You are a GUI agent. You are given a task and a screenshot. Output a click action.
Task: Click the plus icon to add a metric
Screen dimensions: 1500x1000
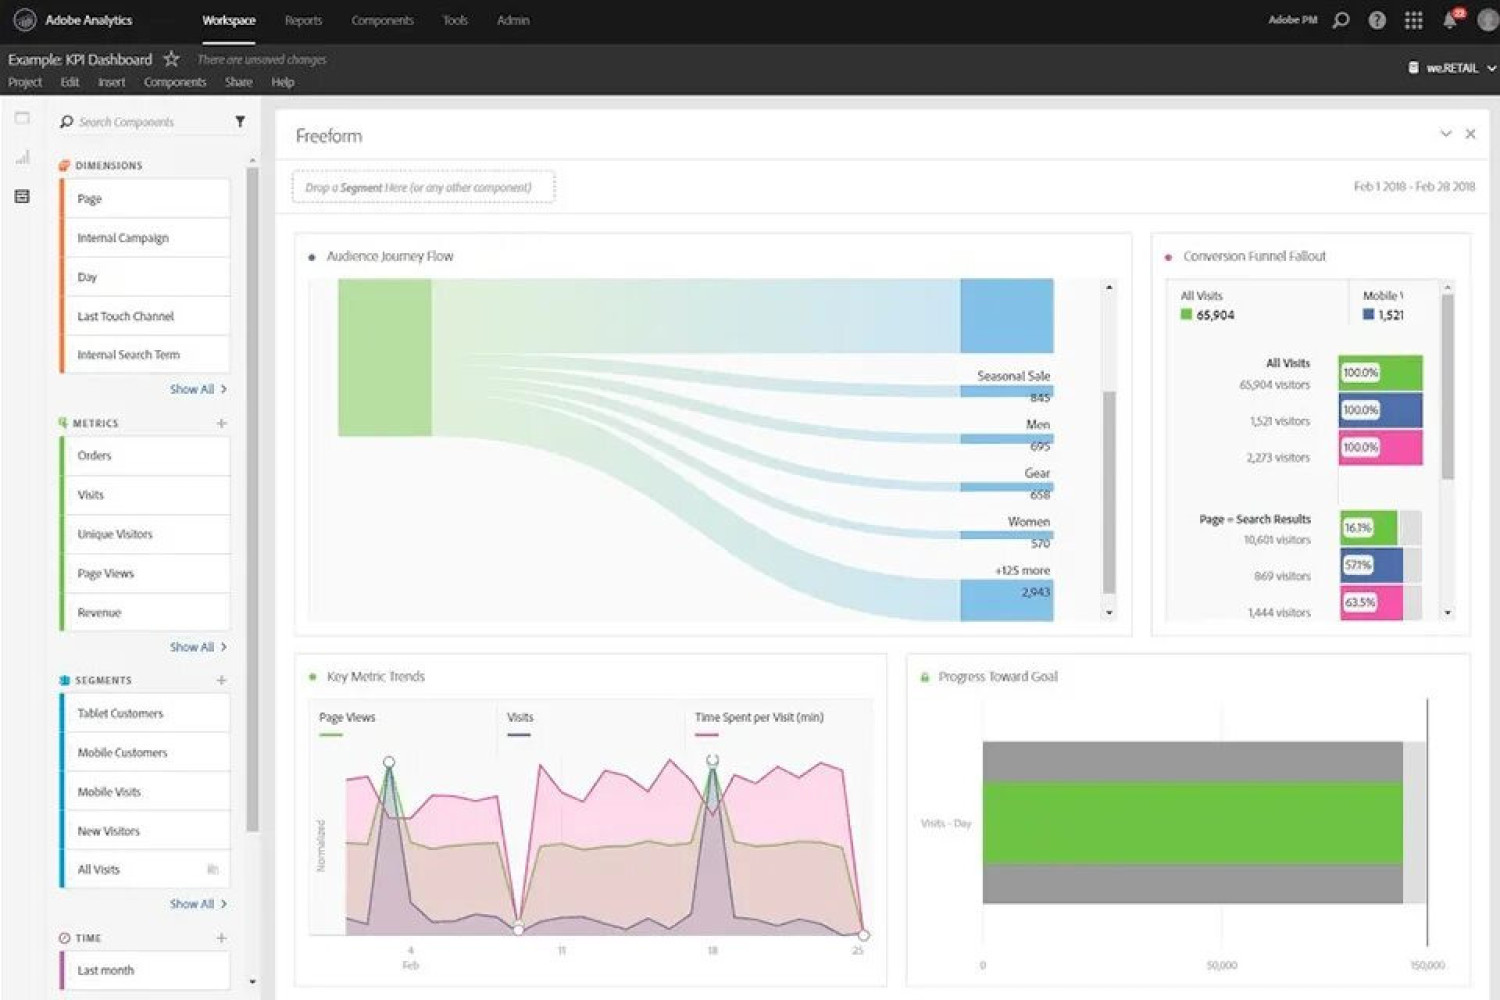coord(221,423)
